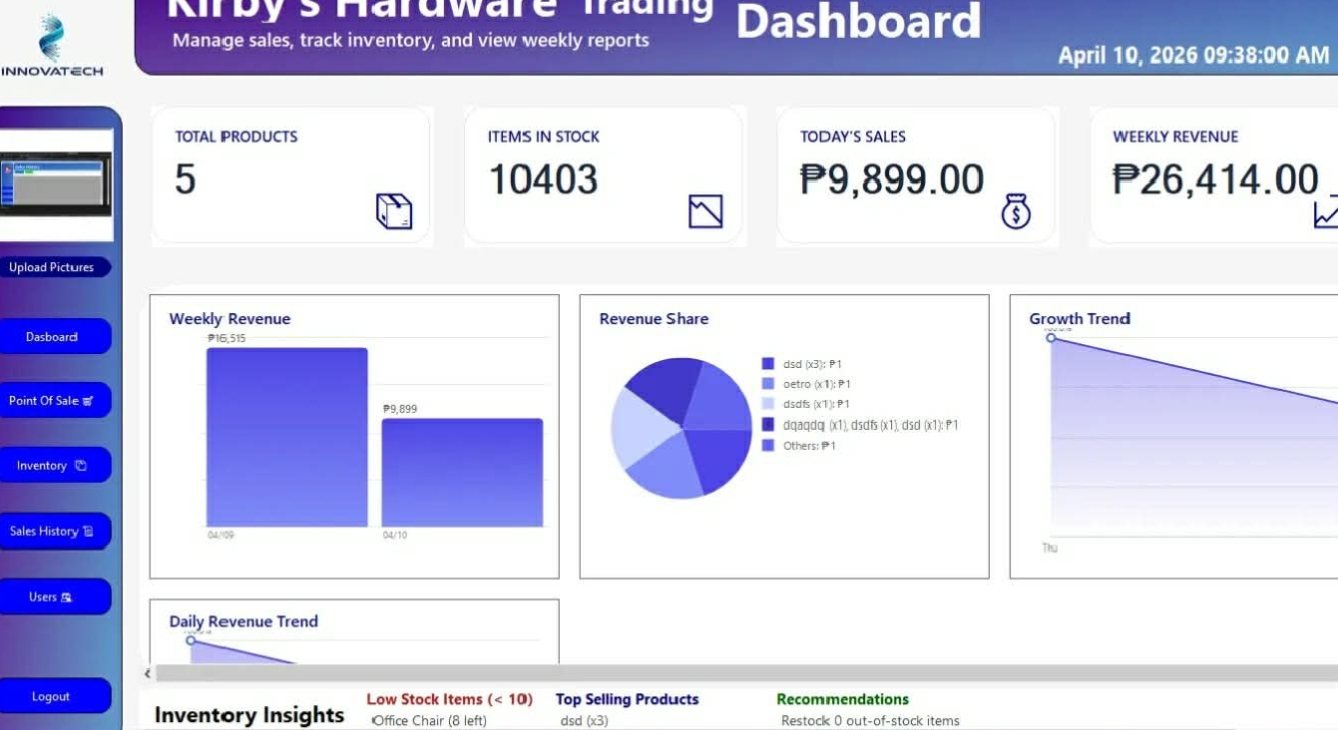The image size is (1338, 730).
Task: Click the 04/10 bar in Weekly Revenue
Action: tap(462, 472)
